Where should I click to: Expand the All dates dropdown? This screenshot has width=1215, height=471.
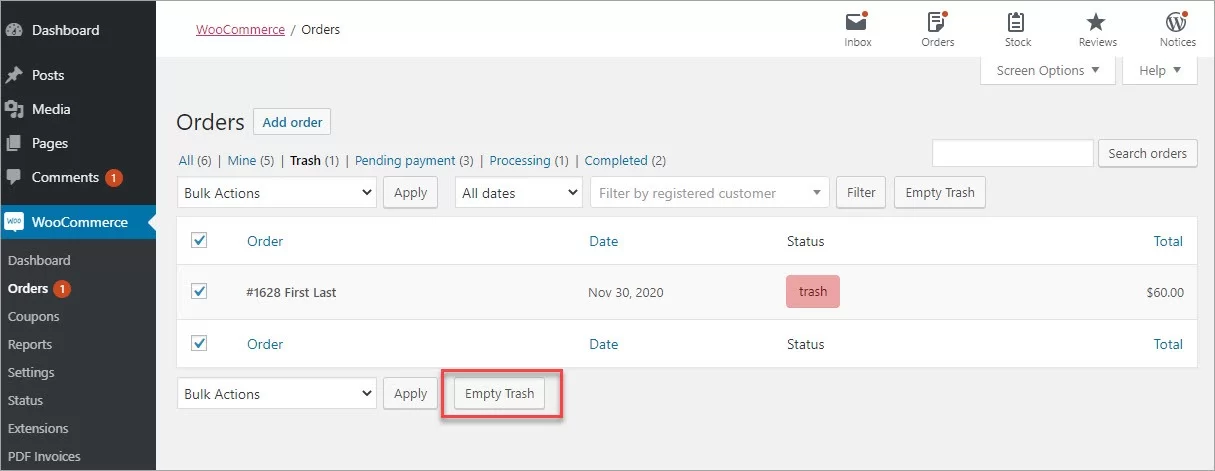pos(519,193)
